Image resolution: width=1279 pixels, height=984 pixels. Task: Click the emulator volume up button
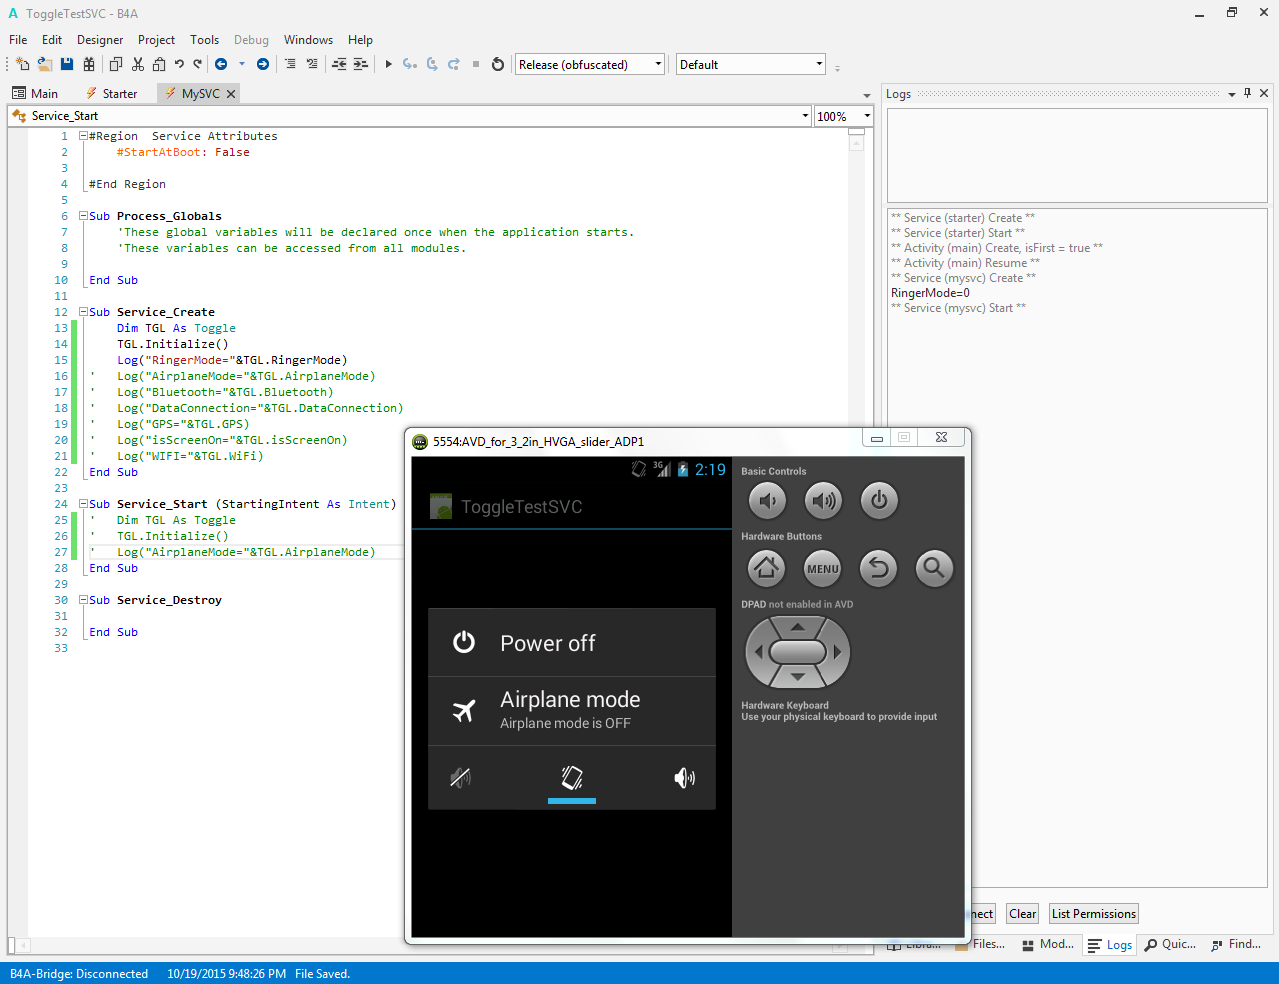point(823,500)
